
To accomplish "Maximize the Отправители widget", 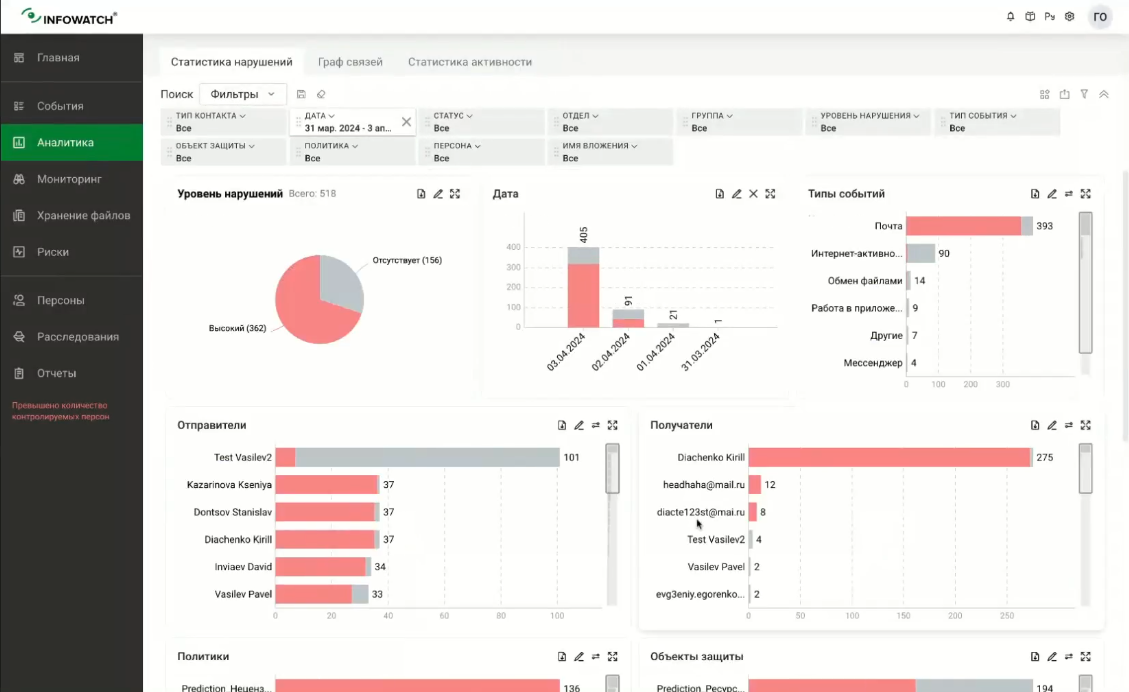I will point(613,426).
